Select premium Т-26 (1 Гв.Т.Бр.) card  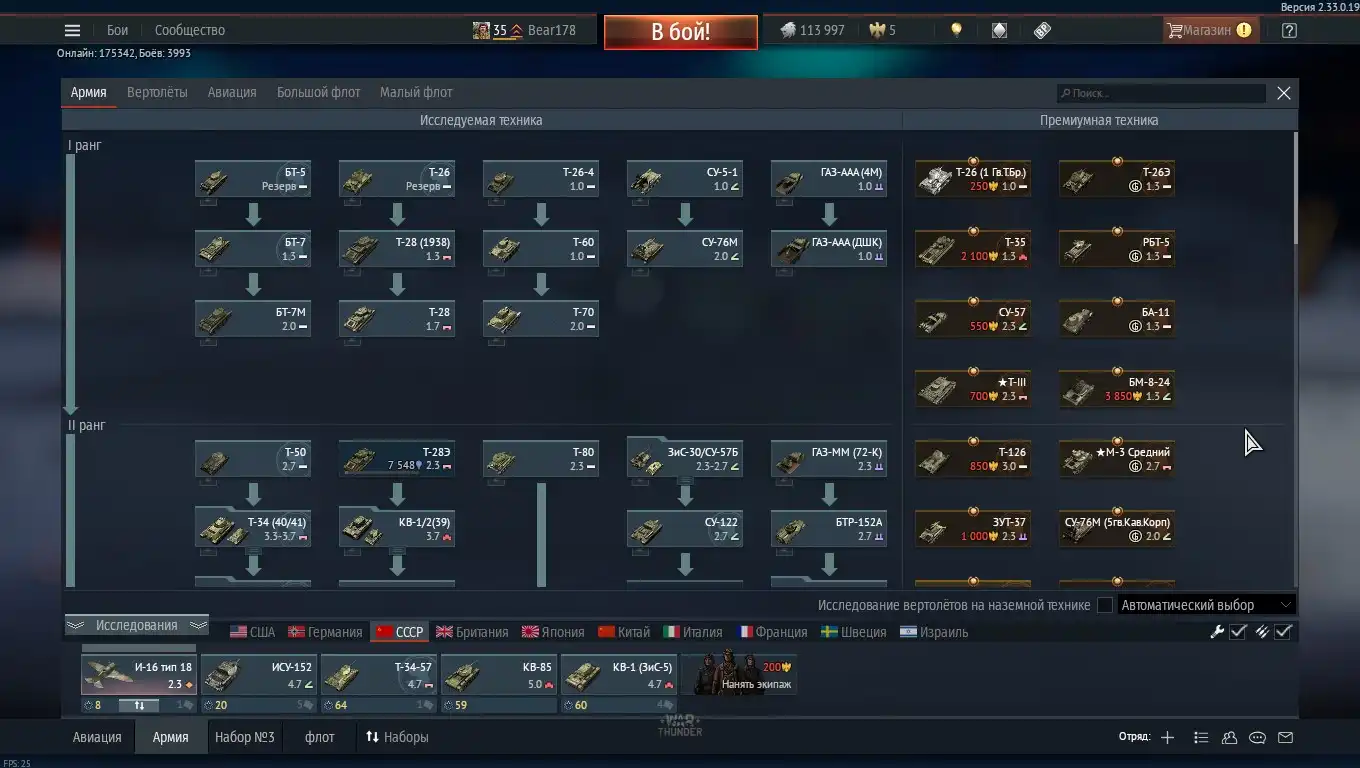973,179
